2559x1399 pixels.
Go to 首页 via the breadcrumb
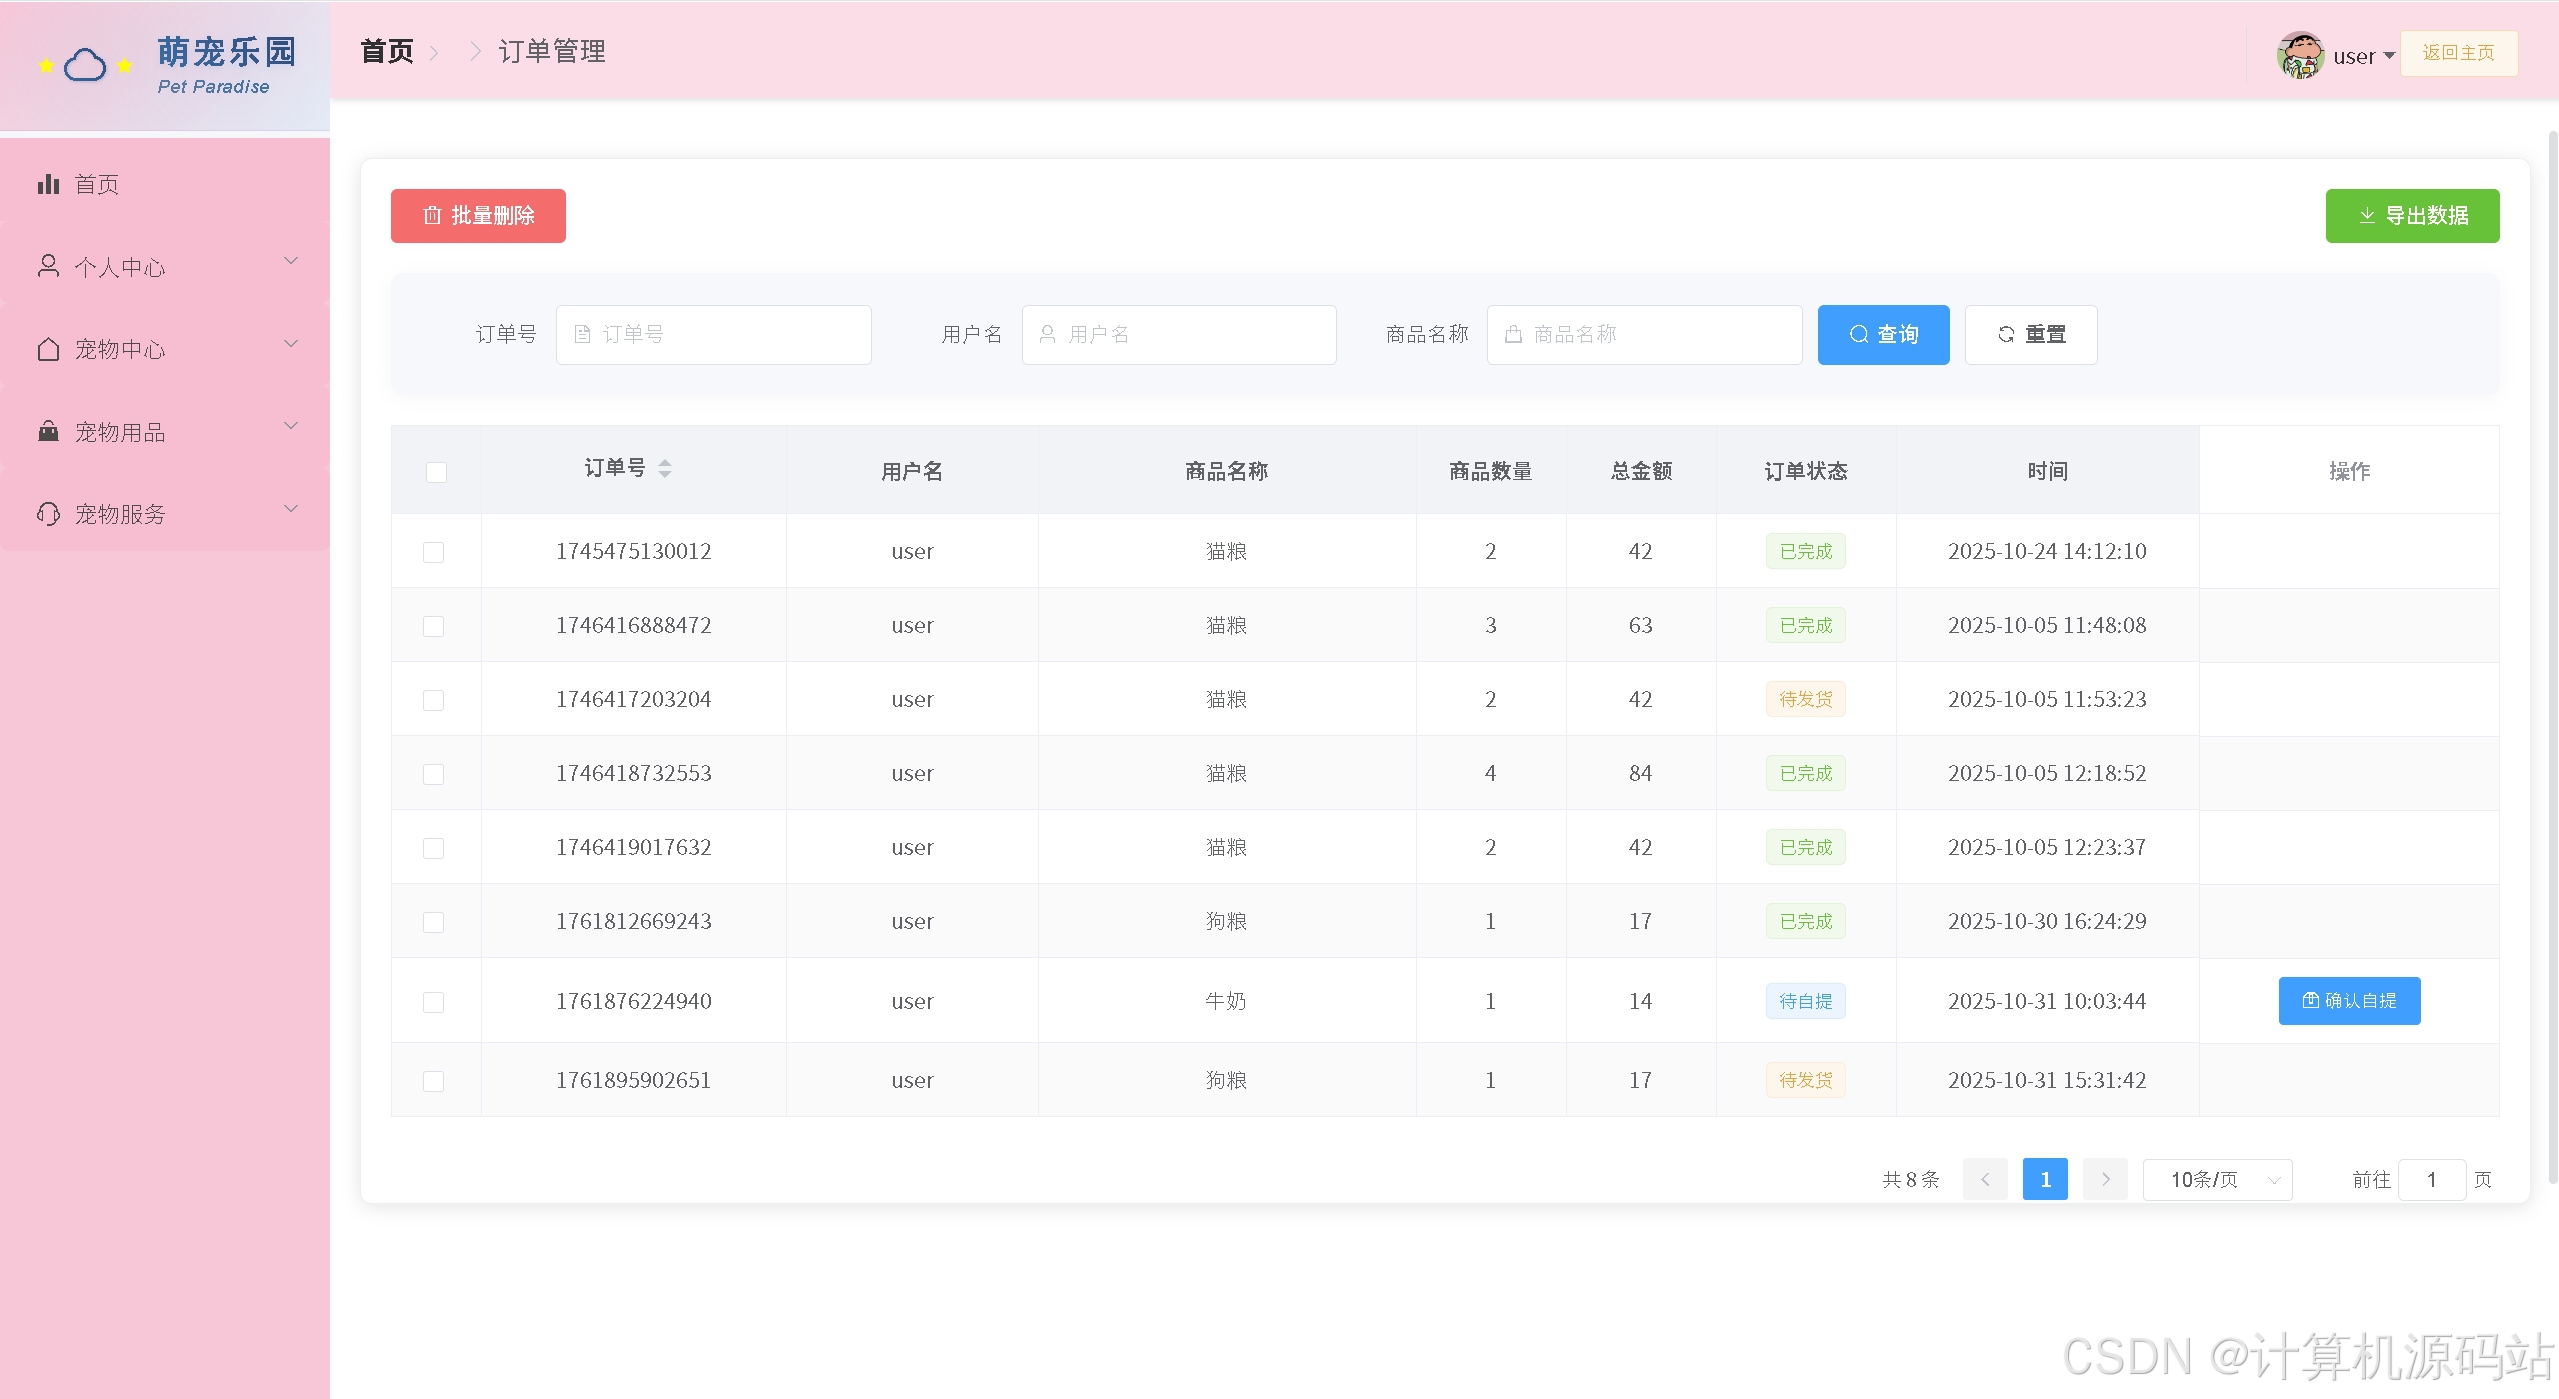pyautogui.click(x=387, y=51)
